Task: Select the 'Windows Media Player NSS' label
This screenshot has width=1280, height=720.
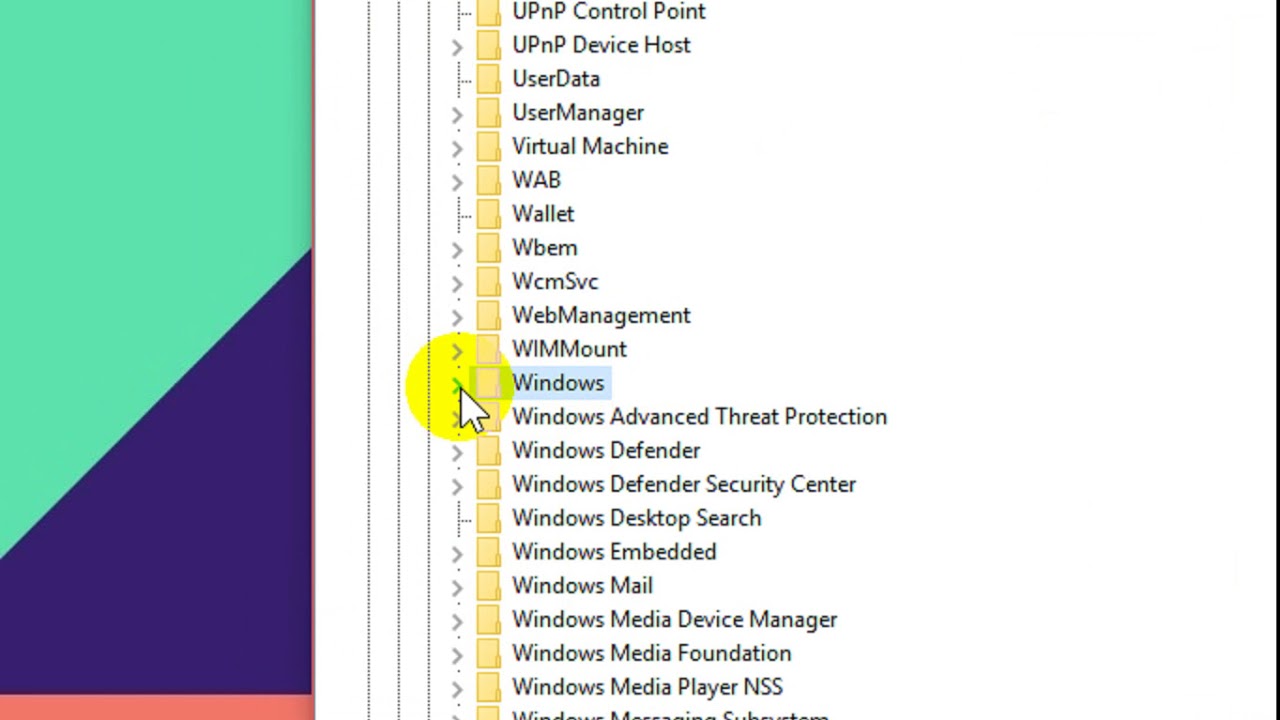Action: [647, 687]
